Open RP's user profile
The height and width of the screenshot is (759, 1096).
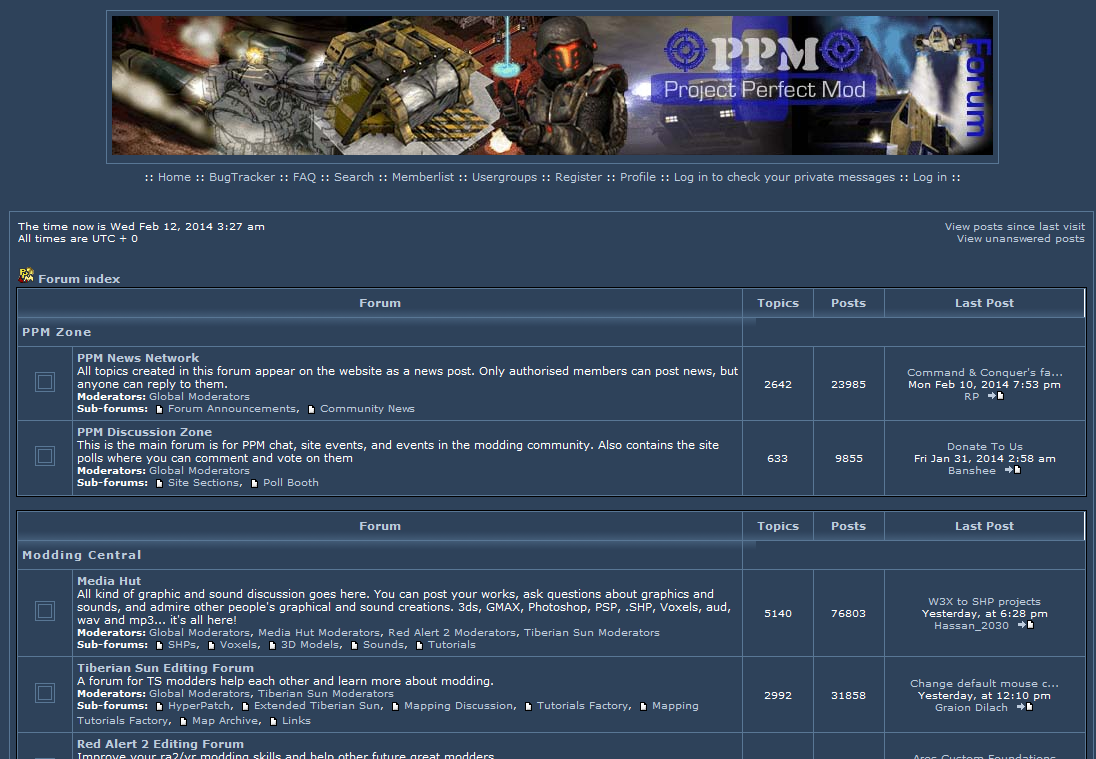[x=972, y=396]
